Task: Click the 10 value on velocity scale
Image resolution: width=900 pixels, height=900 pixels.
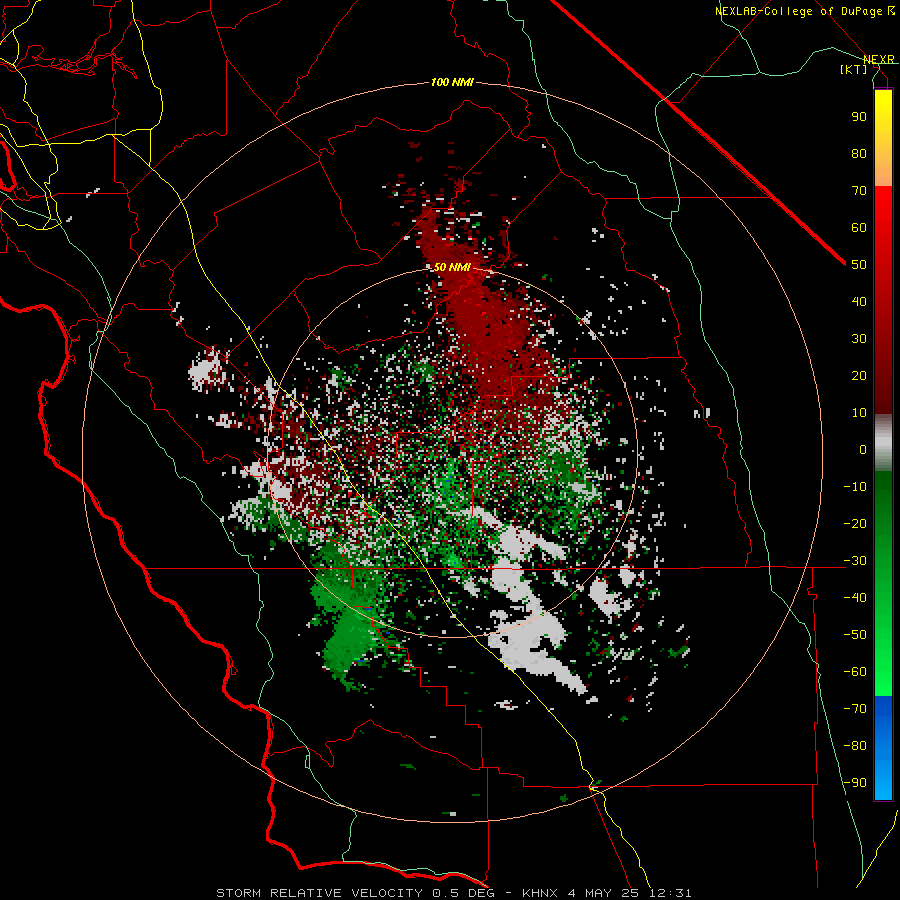Action: 859,413
